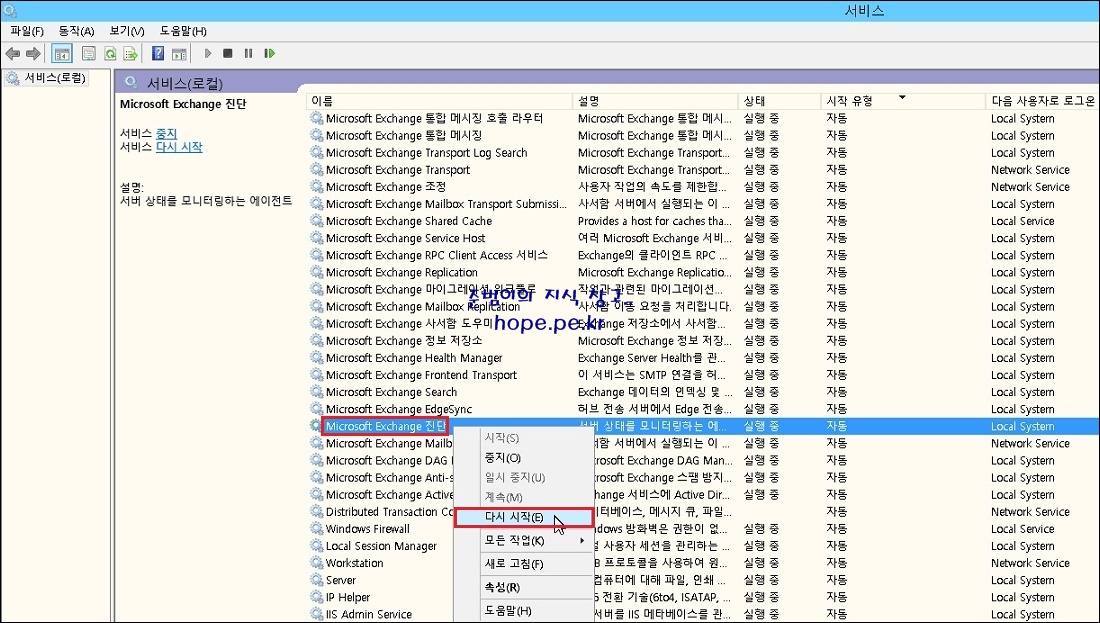This screenshot has width=1100, height=623.
Task: Sort by the 이름 column header
Action: (439, 101)
